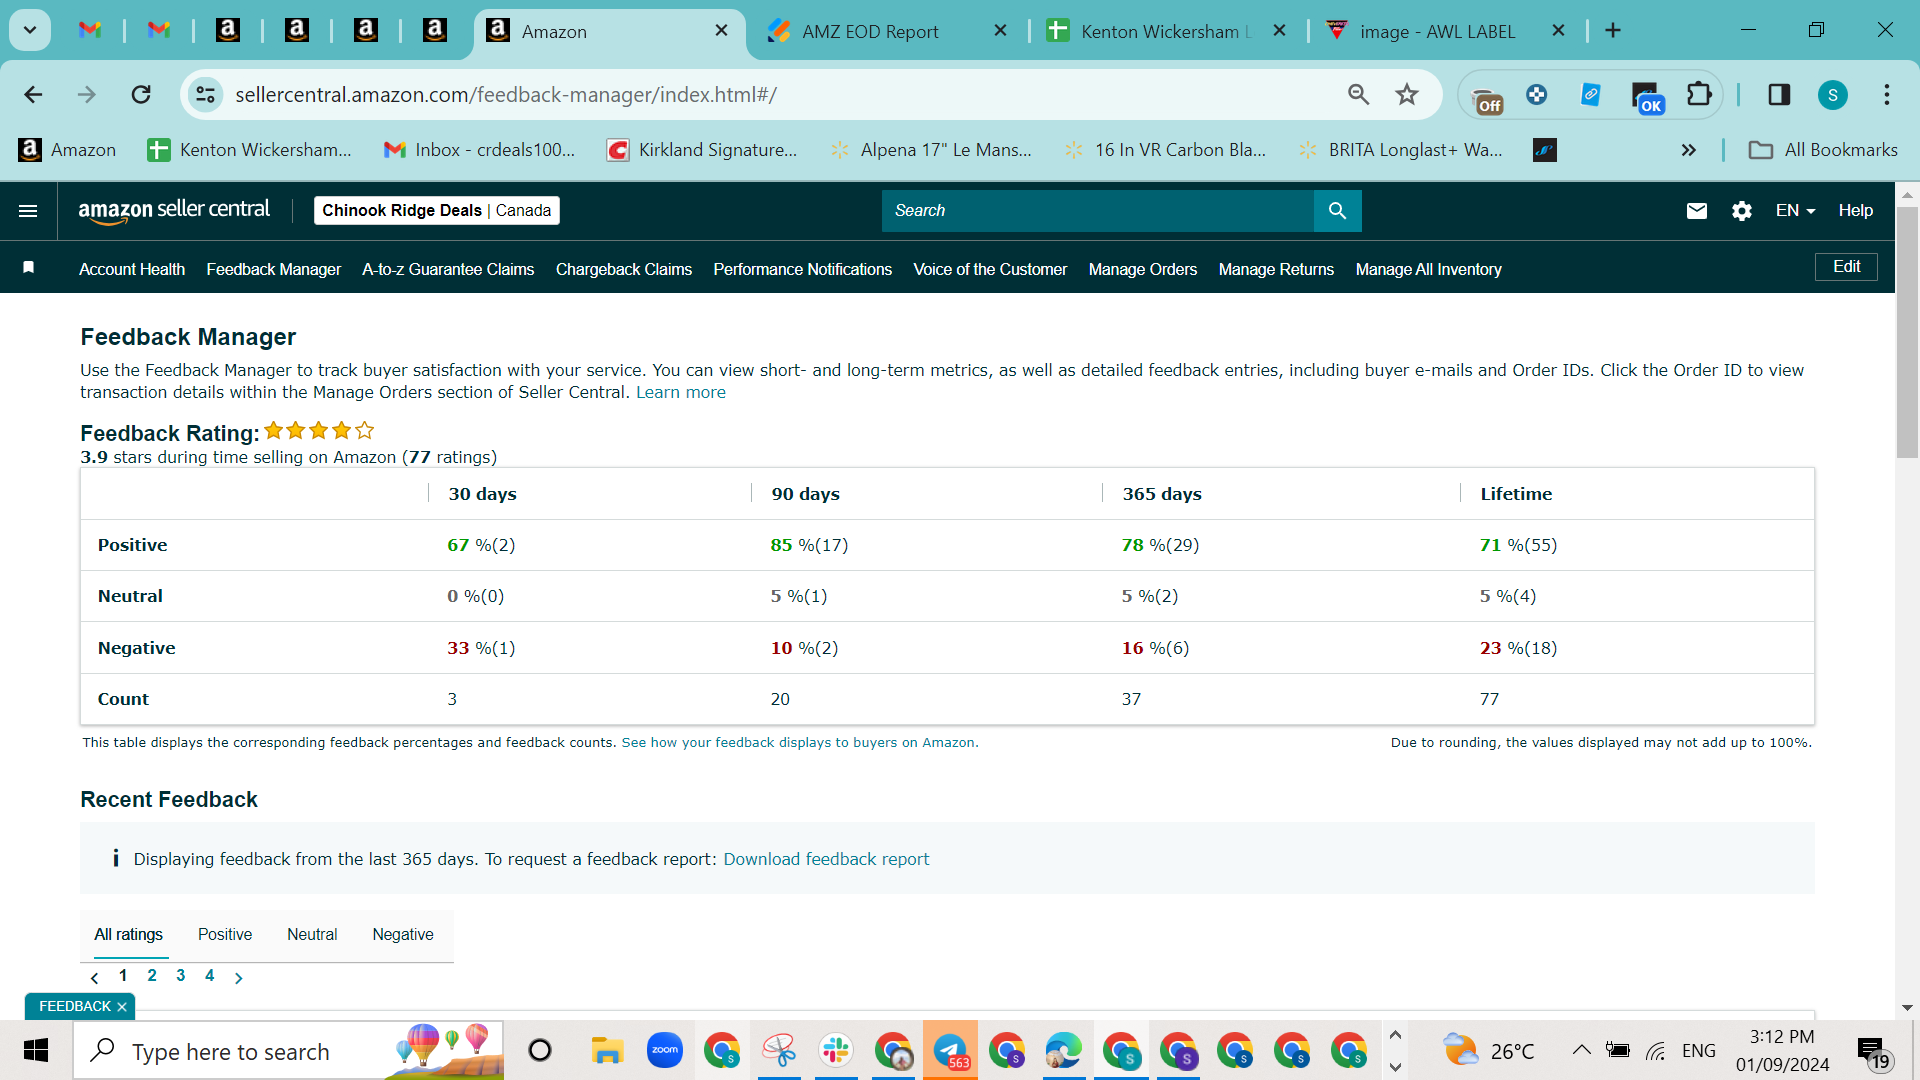Open Performance Notifications
This screenshot has height=1080, width=1920.
803,270
